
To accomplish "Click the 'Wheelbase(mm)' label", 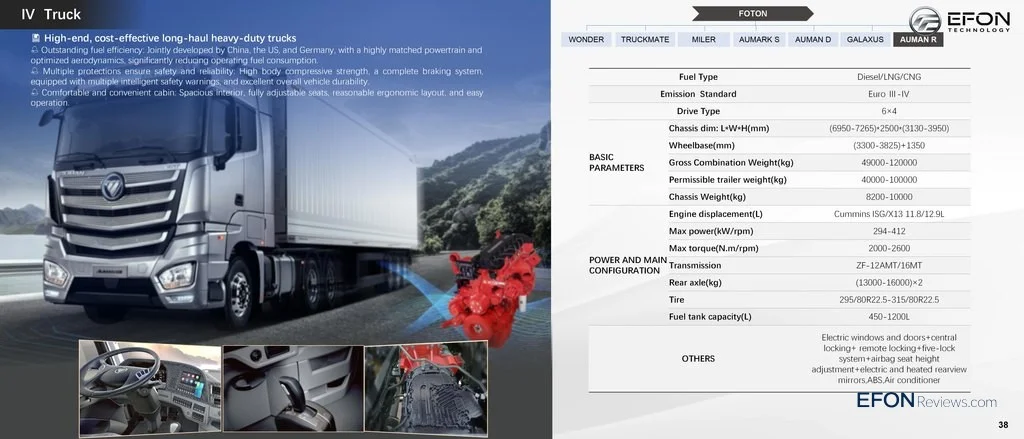I will point(701,145).
